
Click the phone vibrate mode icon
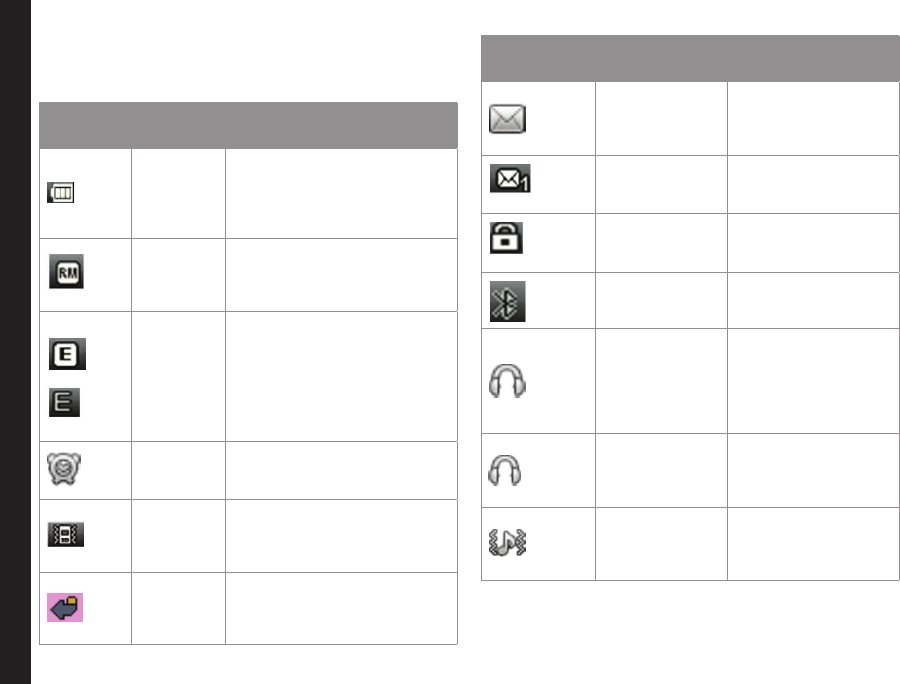67,534
